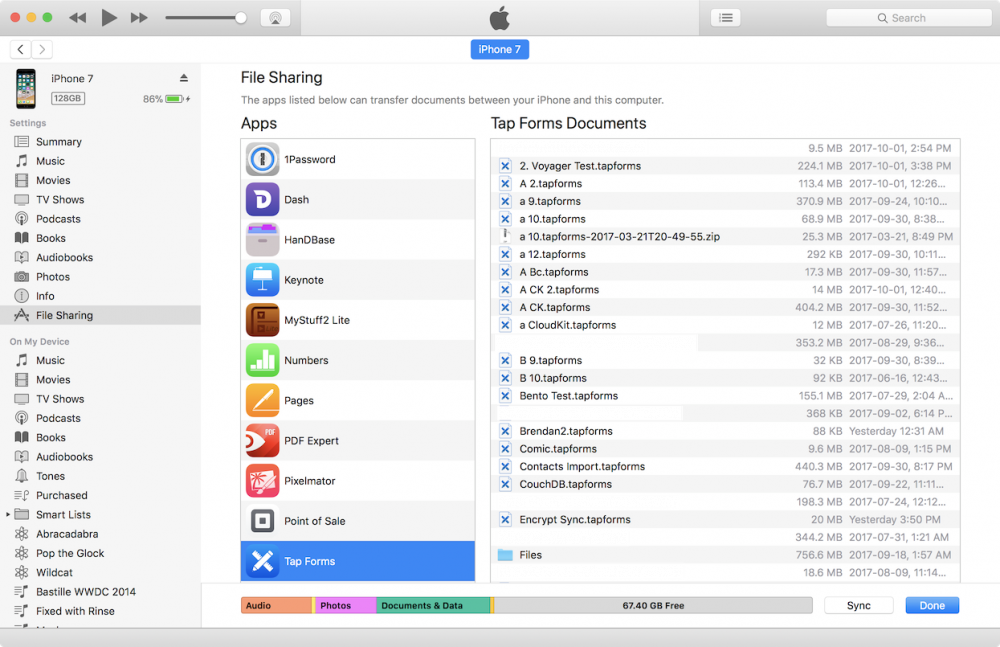Click the Photos storage segment
The width and height of the screenshot is (1000, 647).
coord(346,606)
